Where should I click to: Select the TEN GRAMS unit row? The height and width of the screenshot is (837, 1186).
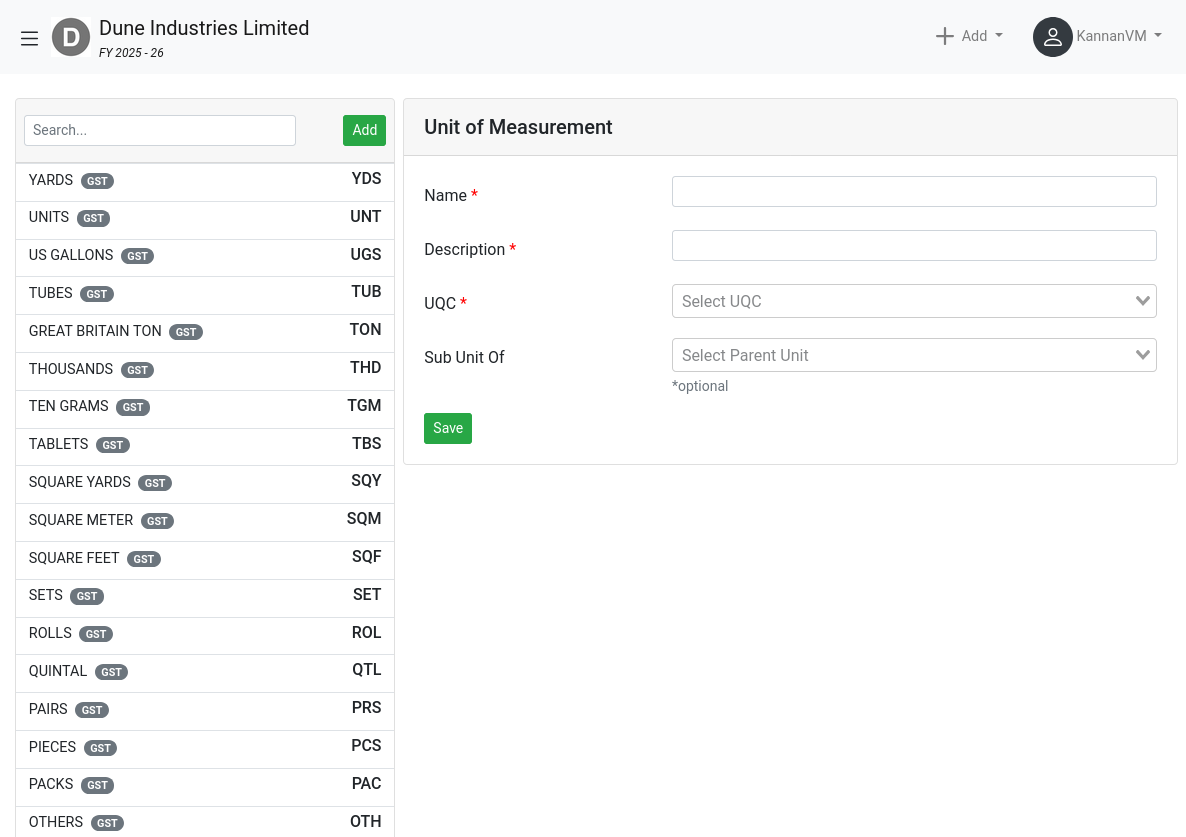pos(205,409)
